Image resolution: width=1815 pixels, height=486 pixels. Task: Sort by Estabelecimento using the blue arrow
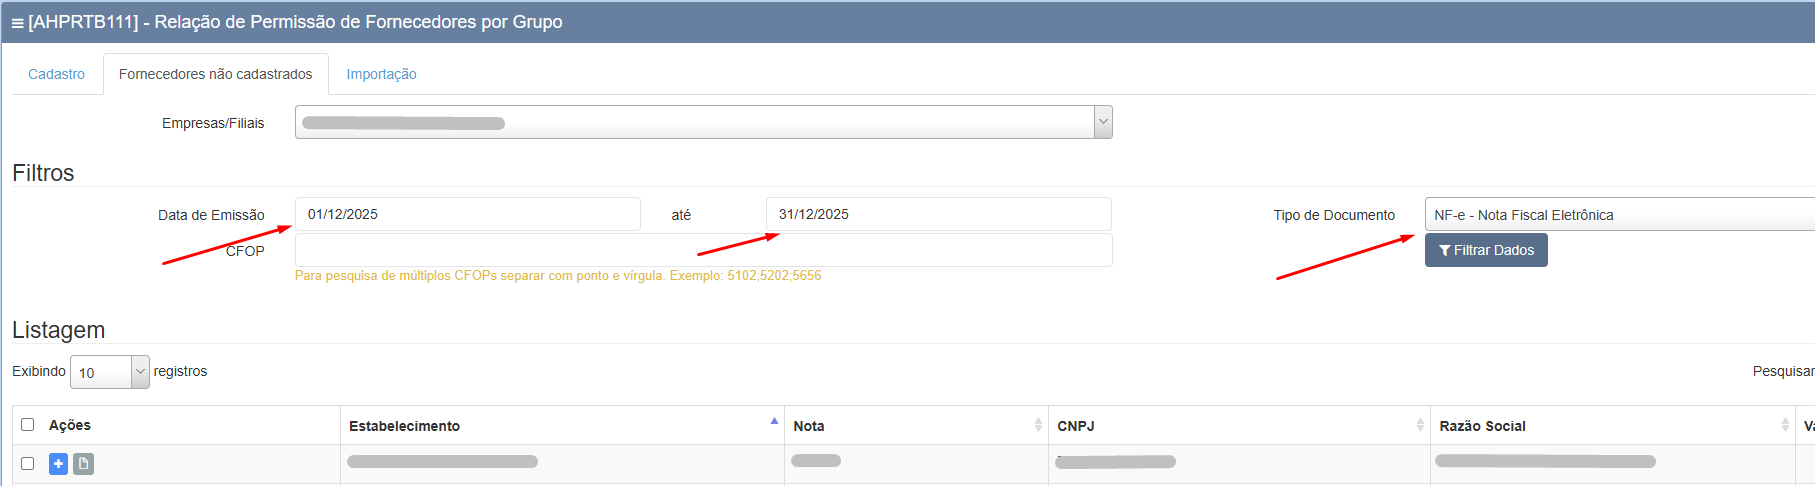click(x=774, y=421)
